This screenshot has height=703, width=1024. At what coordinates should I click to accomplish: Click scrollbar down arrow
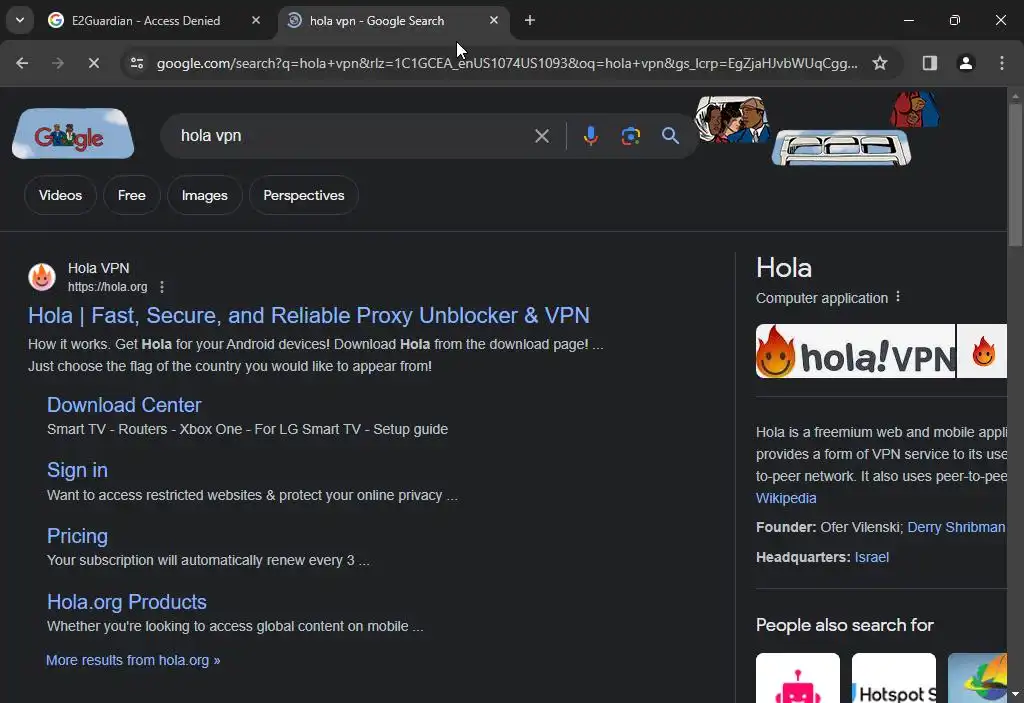(x=1015, y=694)
